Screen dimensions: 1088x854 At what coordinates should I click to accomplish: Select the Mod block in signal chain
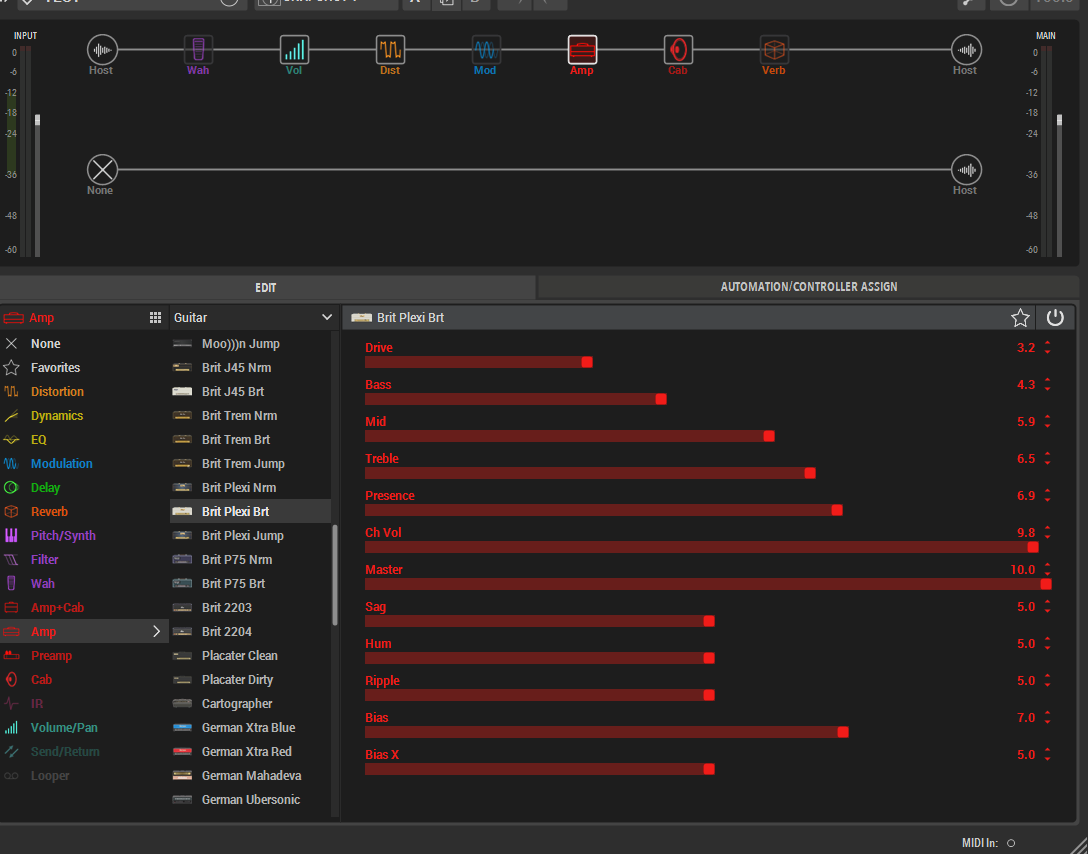pyautogui.click(x=485, y=50)
